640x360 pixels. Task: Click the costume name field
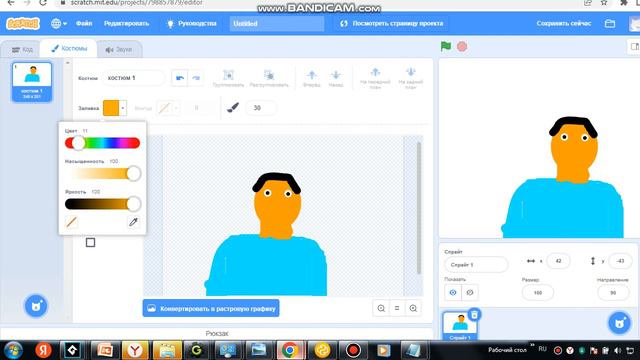133,78
